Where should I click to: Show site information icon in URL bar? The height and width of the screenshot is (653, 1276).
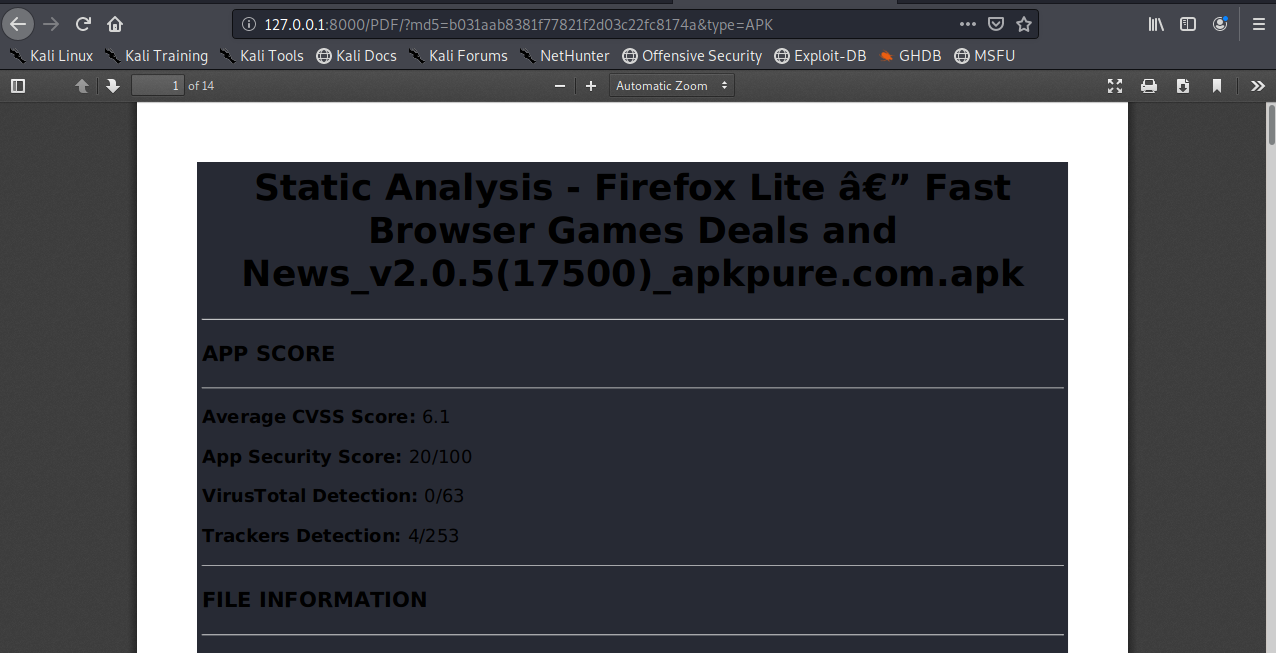248,24
